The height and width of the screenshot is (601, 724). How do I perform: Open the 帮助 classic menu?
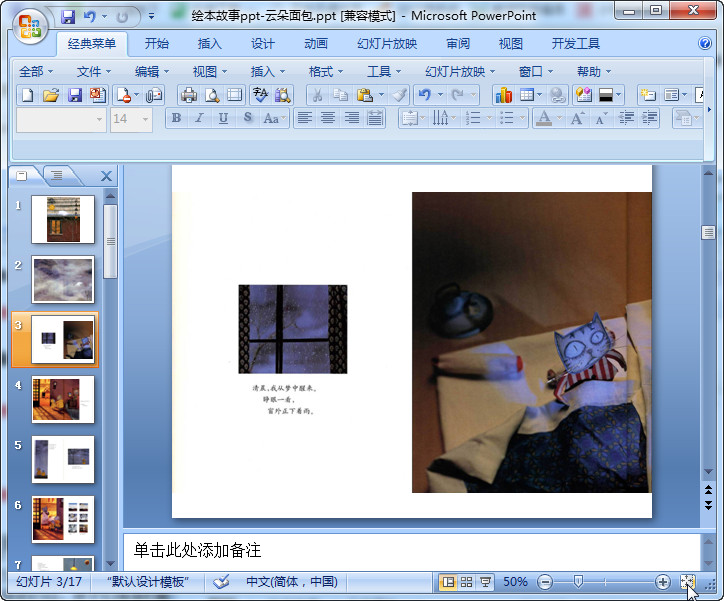(x=594, y=72)
